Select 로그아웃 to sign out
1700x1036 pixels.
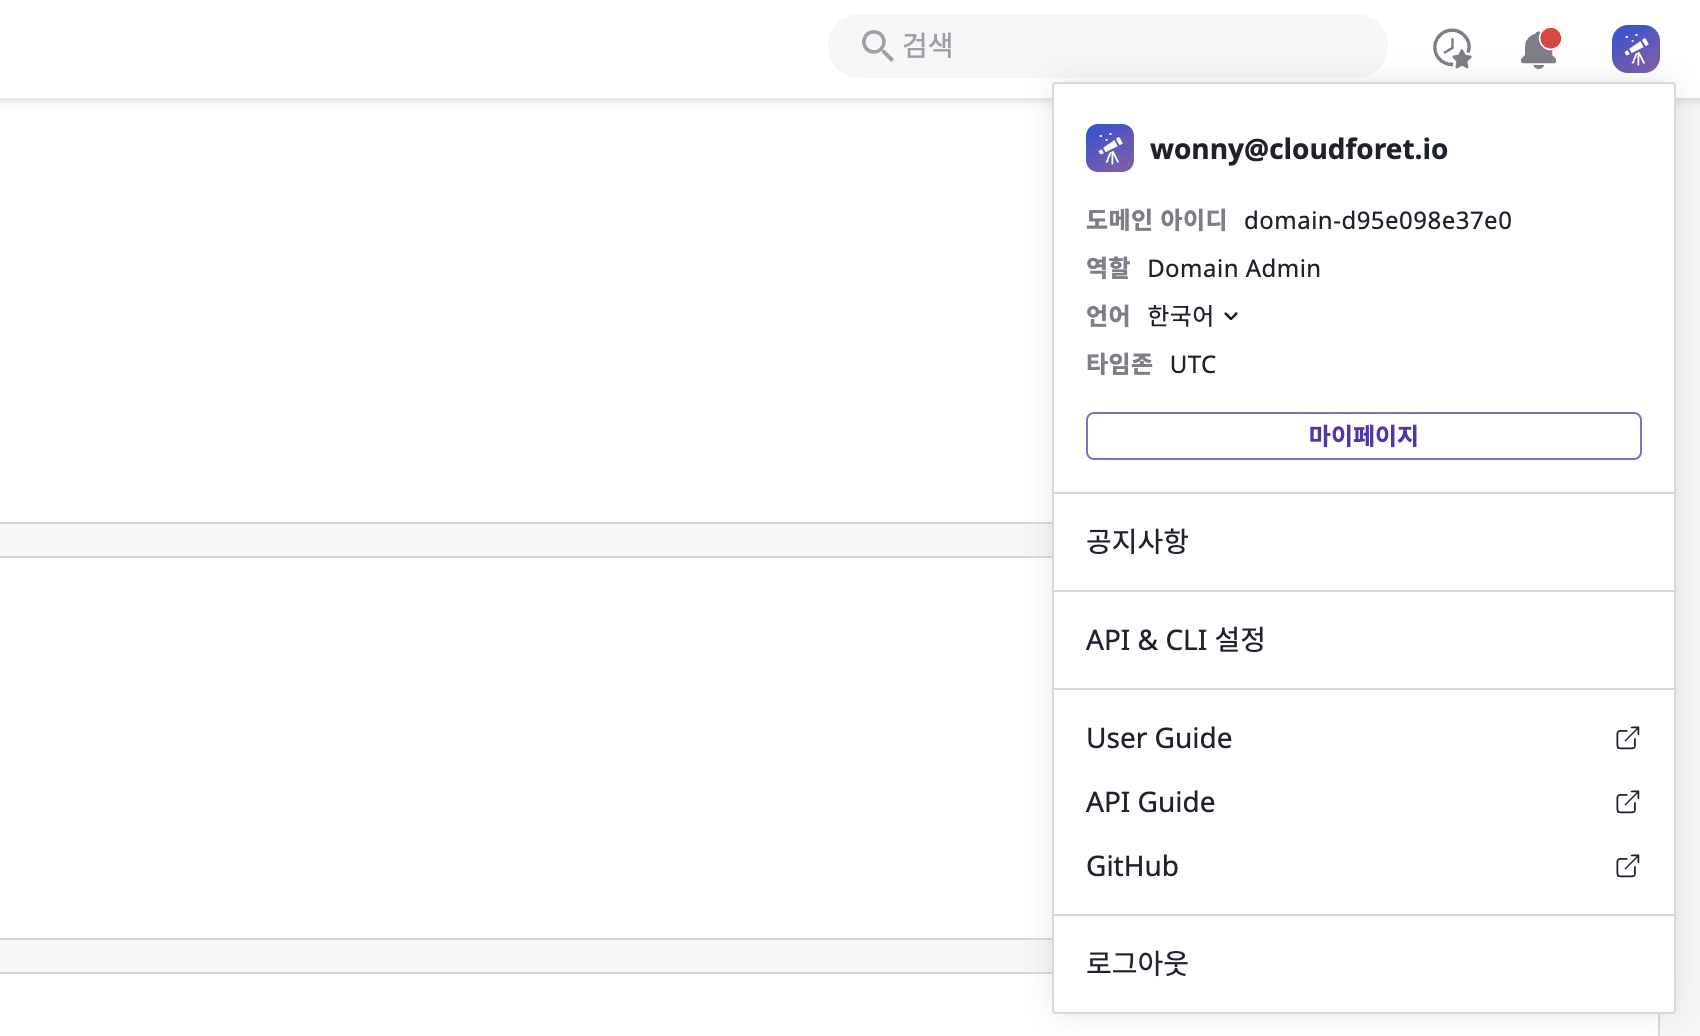1364,964
